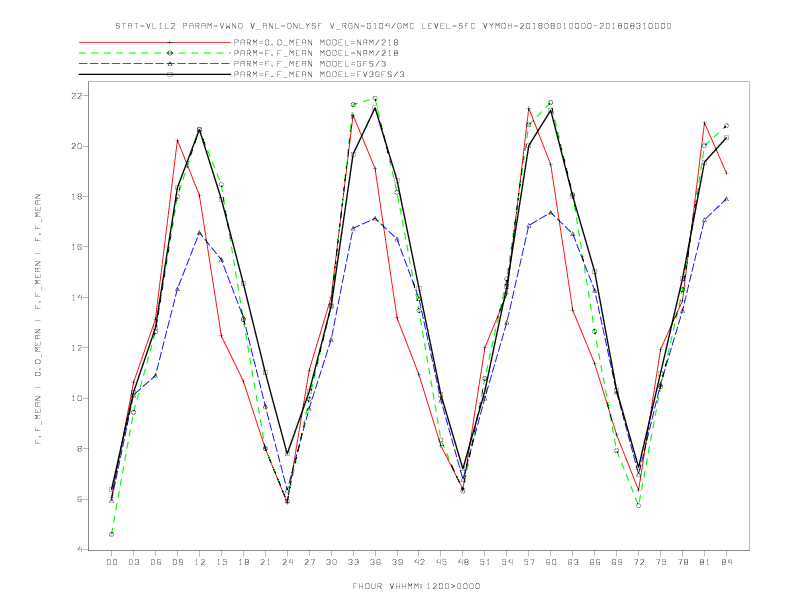Viewport: 792px width, 612px height.
Task: Click x-axis tick label 24
Action: [287, 562]
